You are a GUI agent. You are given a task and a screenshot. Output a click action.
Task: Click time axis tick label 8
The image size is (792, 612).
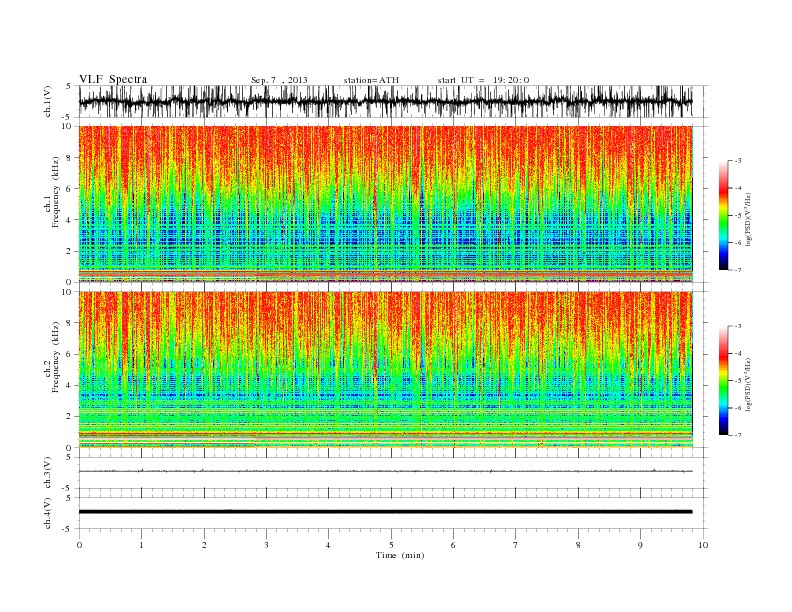(578, 545)
